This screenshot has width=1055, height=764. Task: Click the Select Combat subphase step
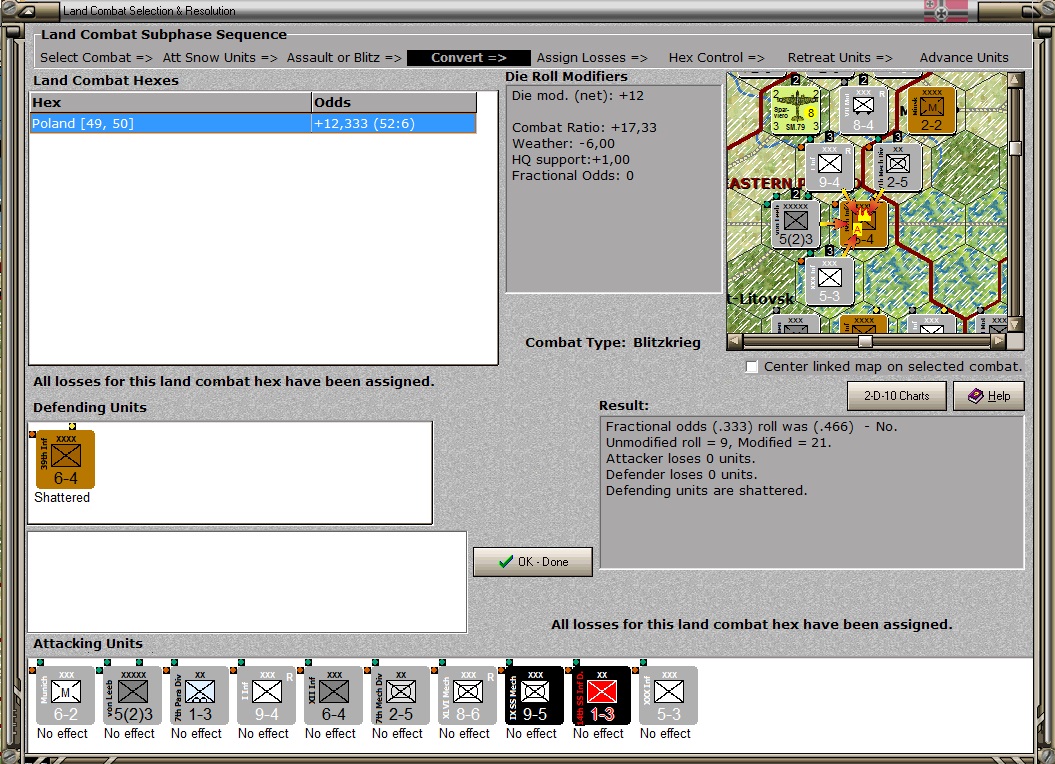[x=96, y=58]
